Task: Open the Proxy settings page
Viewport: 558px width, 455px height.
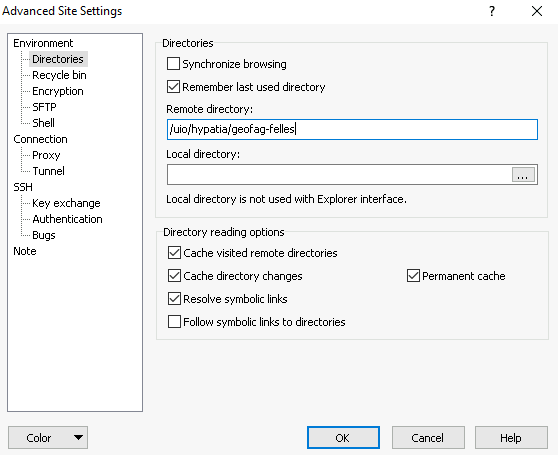Action: click(46, 155)
